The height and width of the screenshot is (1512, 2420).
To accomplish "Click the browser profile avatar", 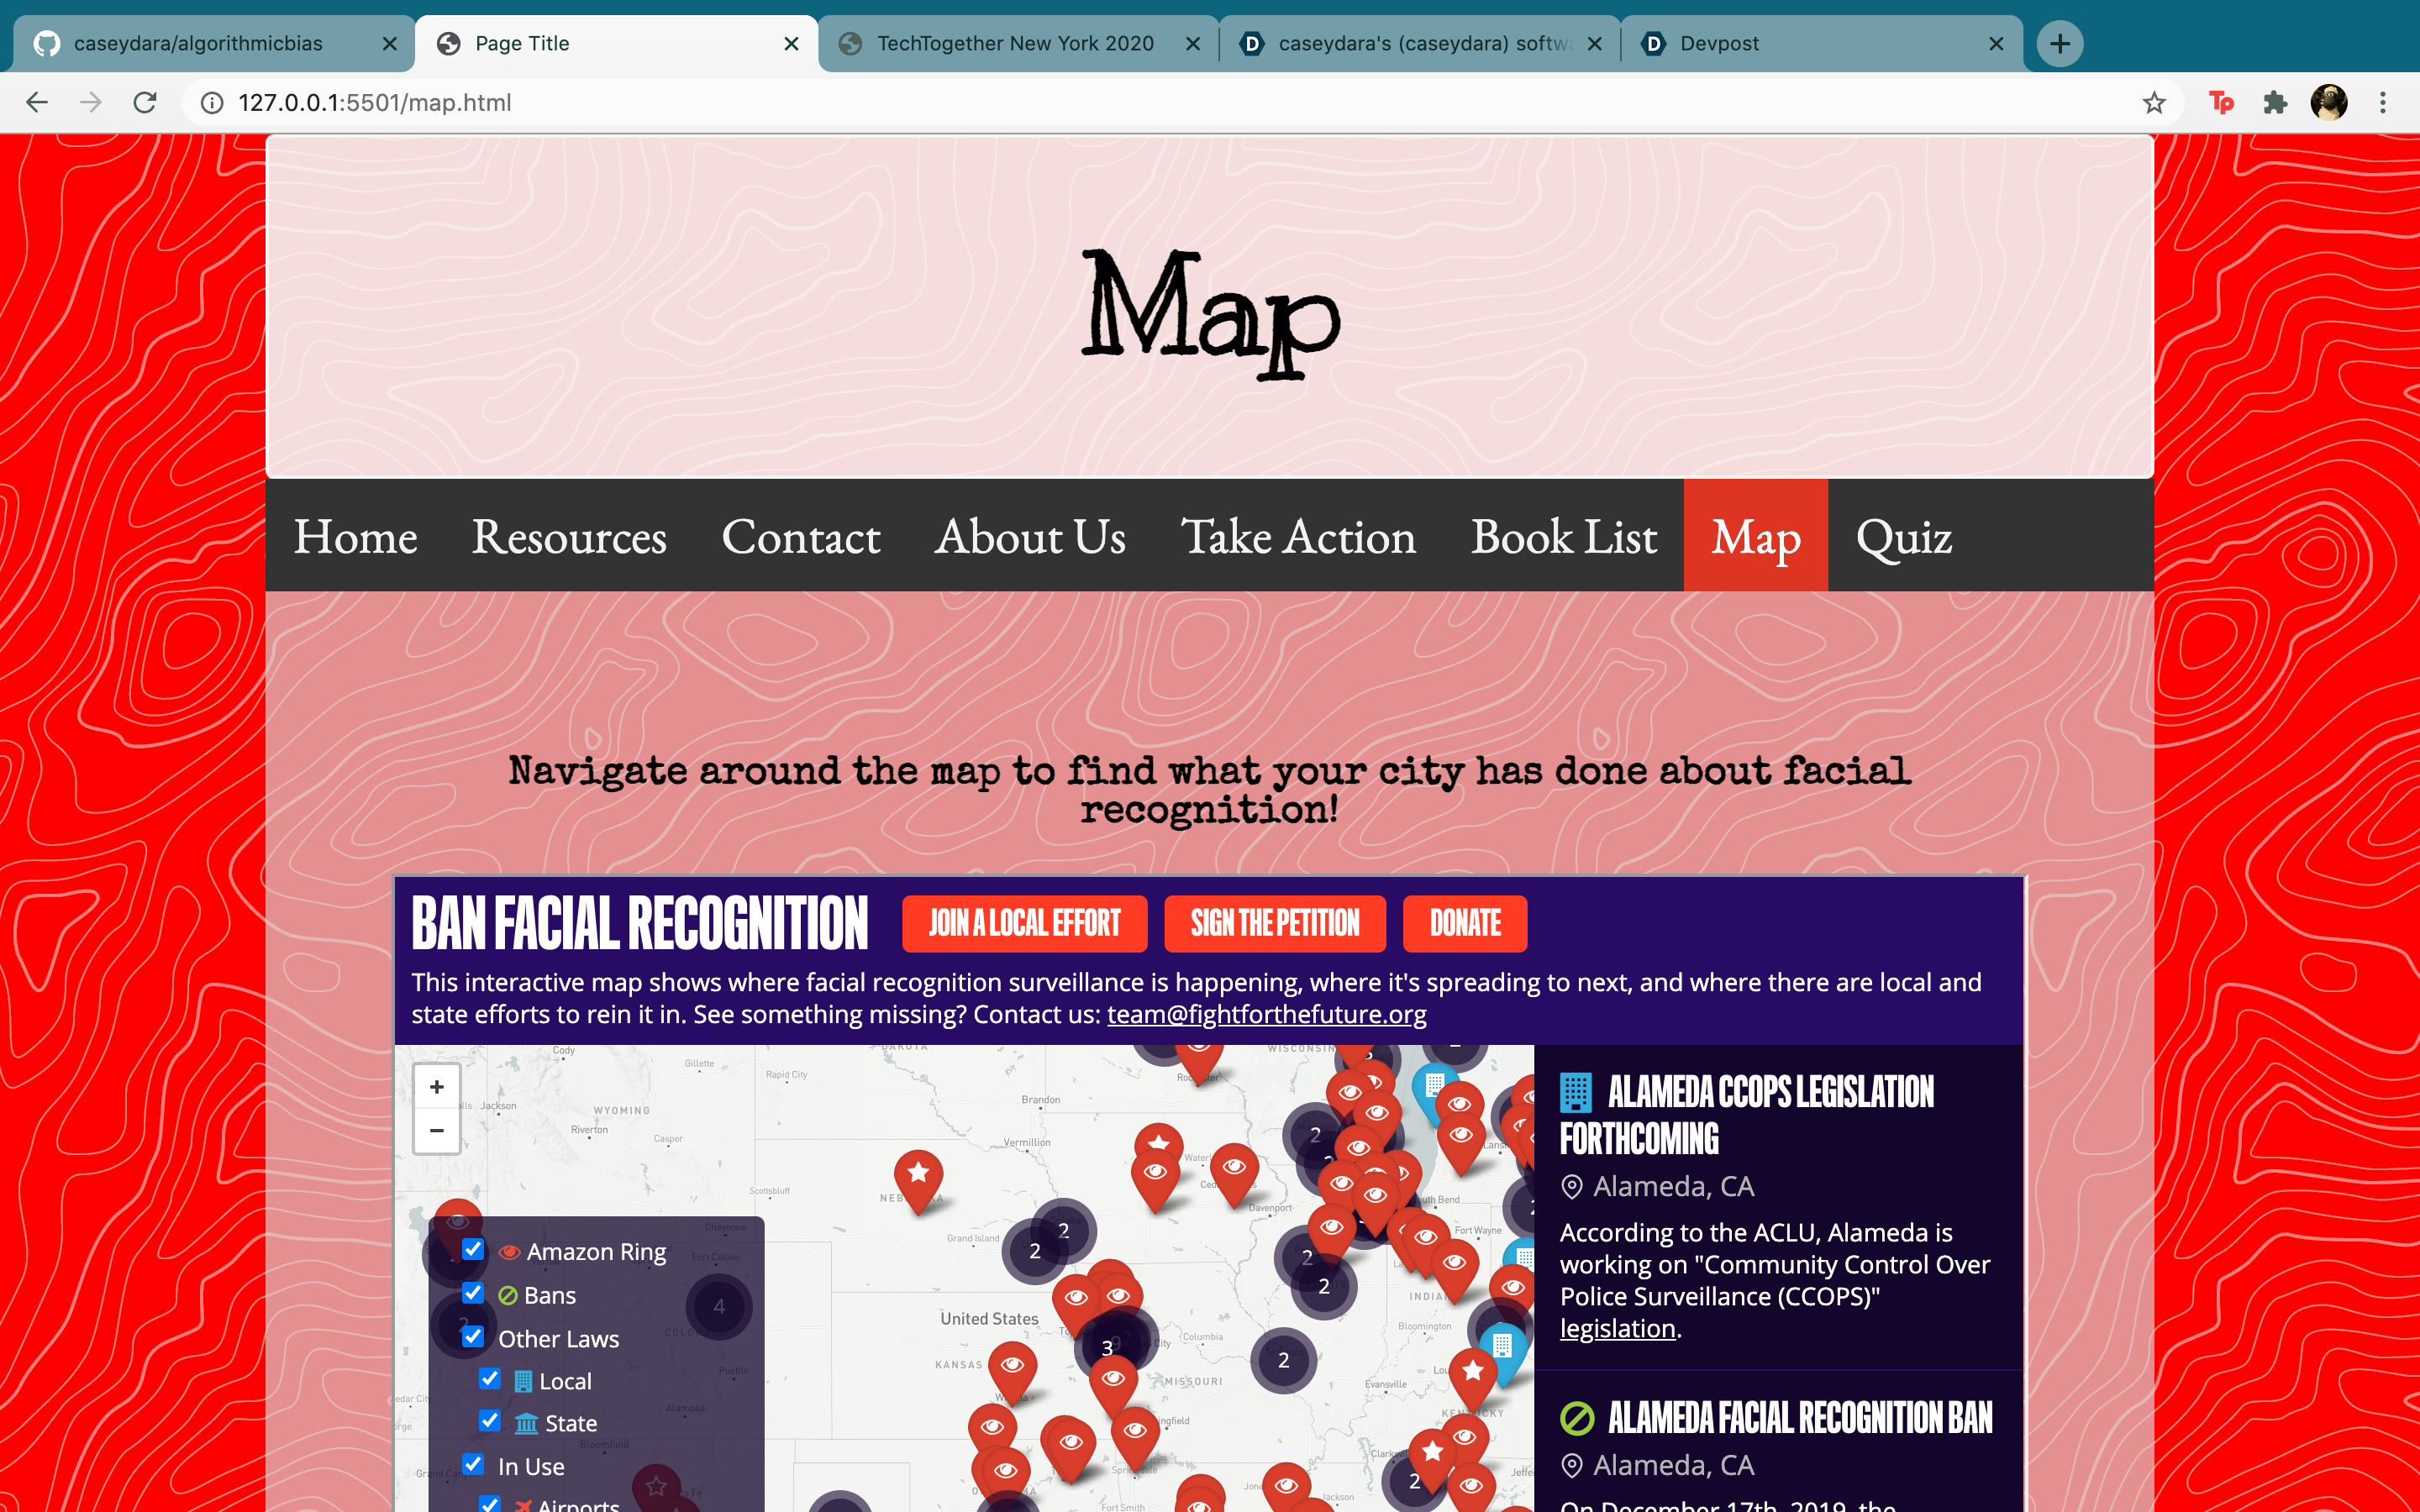I will (2329, 102).
